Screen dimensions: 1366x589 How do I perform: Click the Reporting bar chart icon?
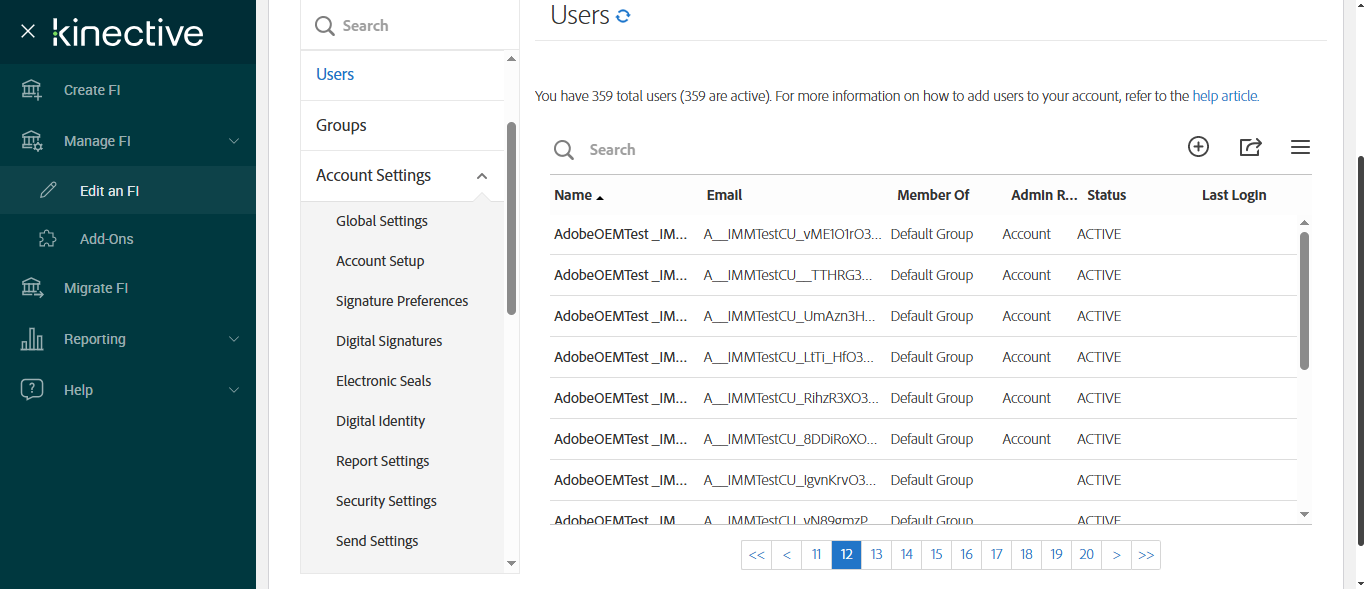click(32, 339)
